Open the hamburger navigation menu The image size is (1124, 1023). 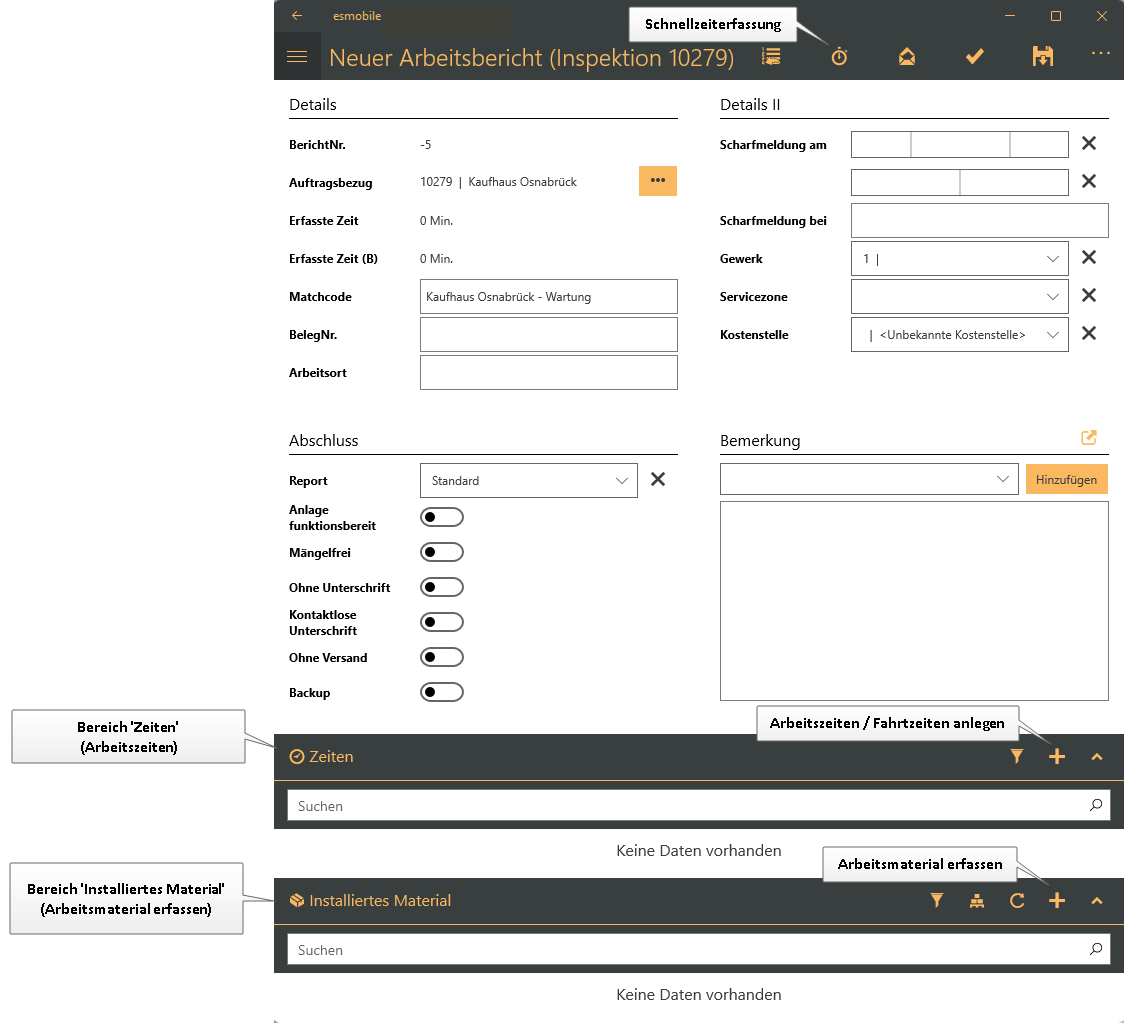[297, 57]
